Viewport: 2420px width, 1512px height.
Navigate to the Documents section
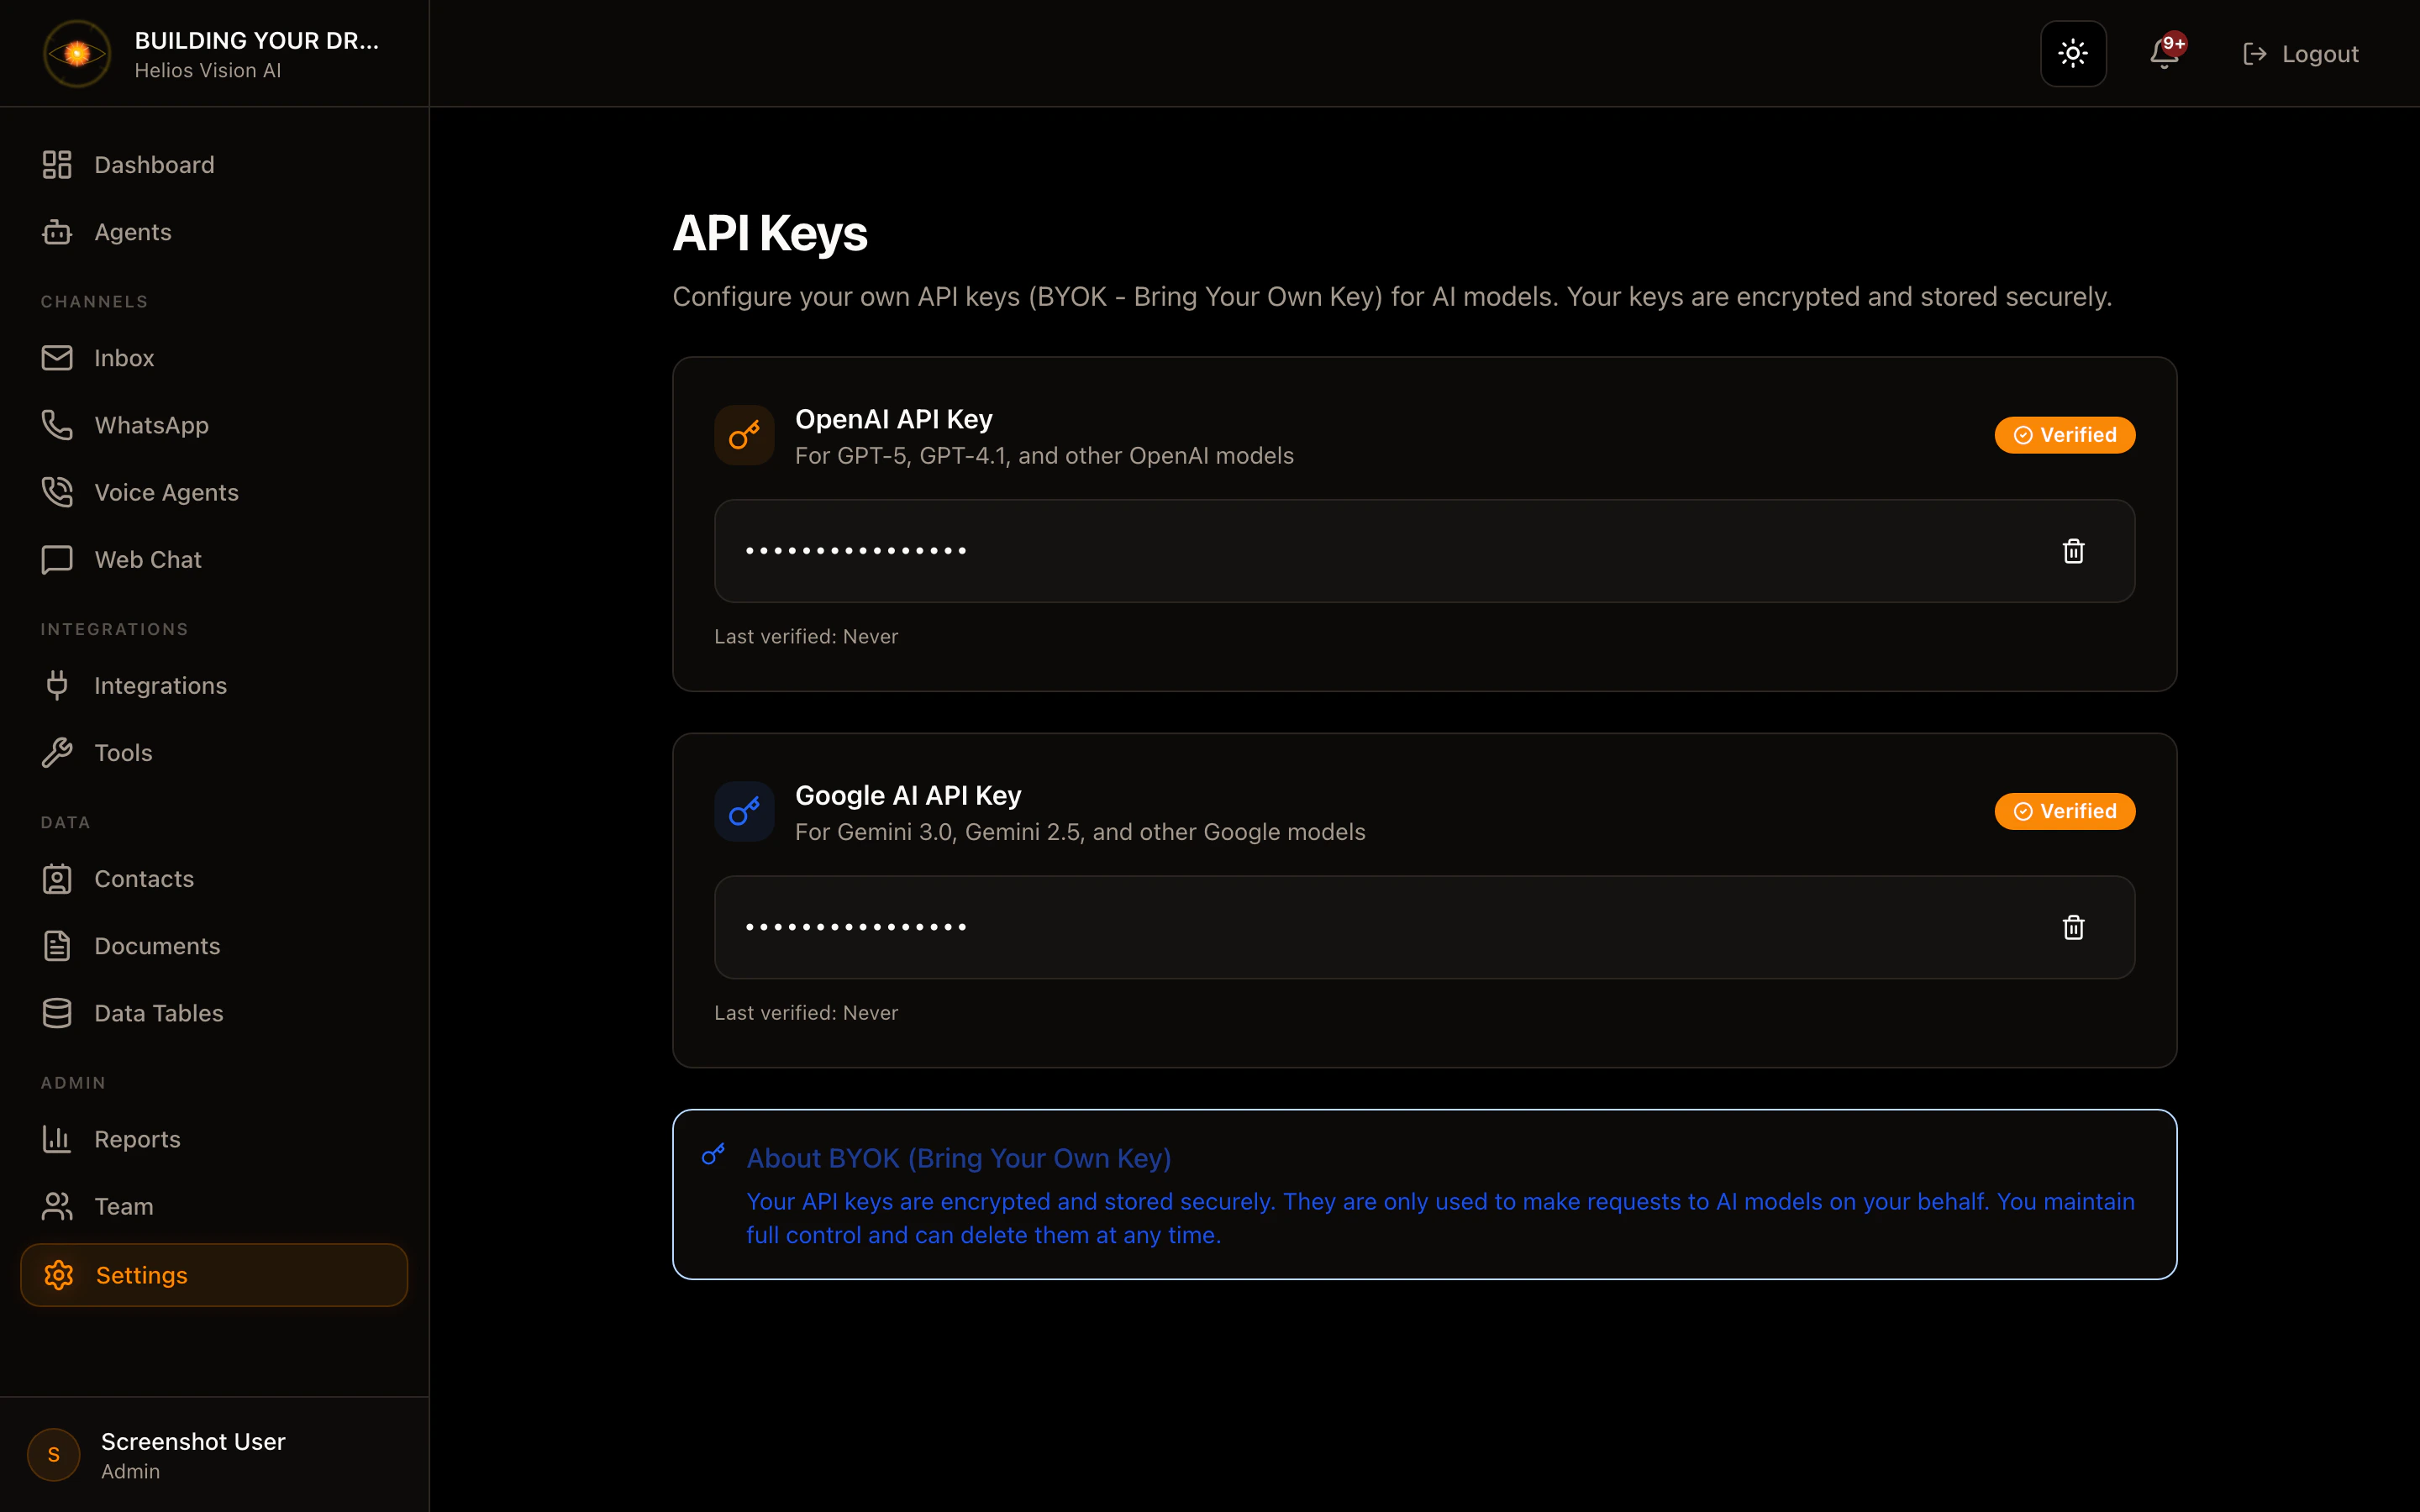[157, 945]
